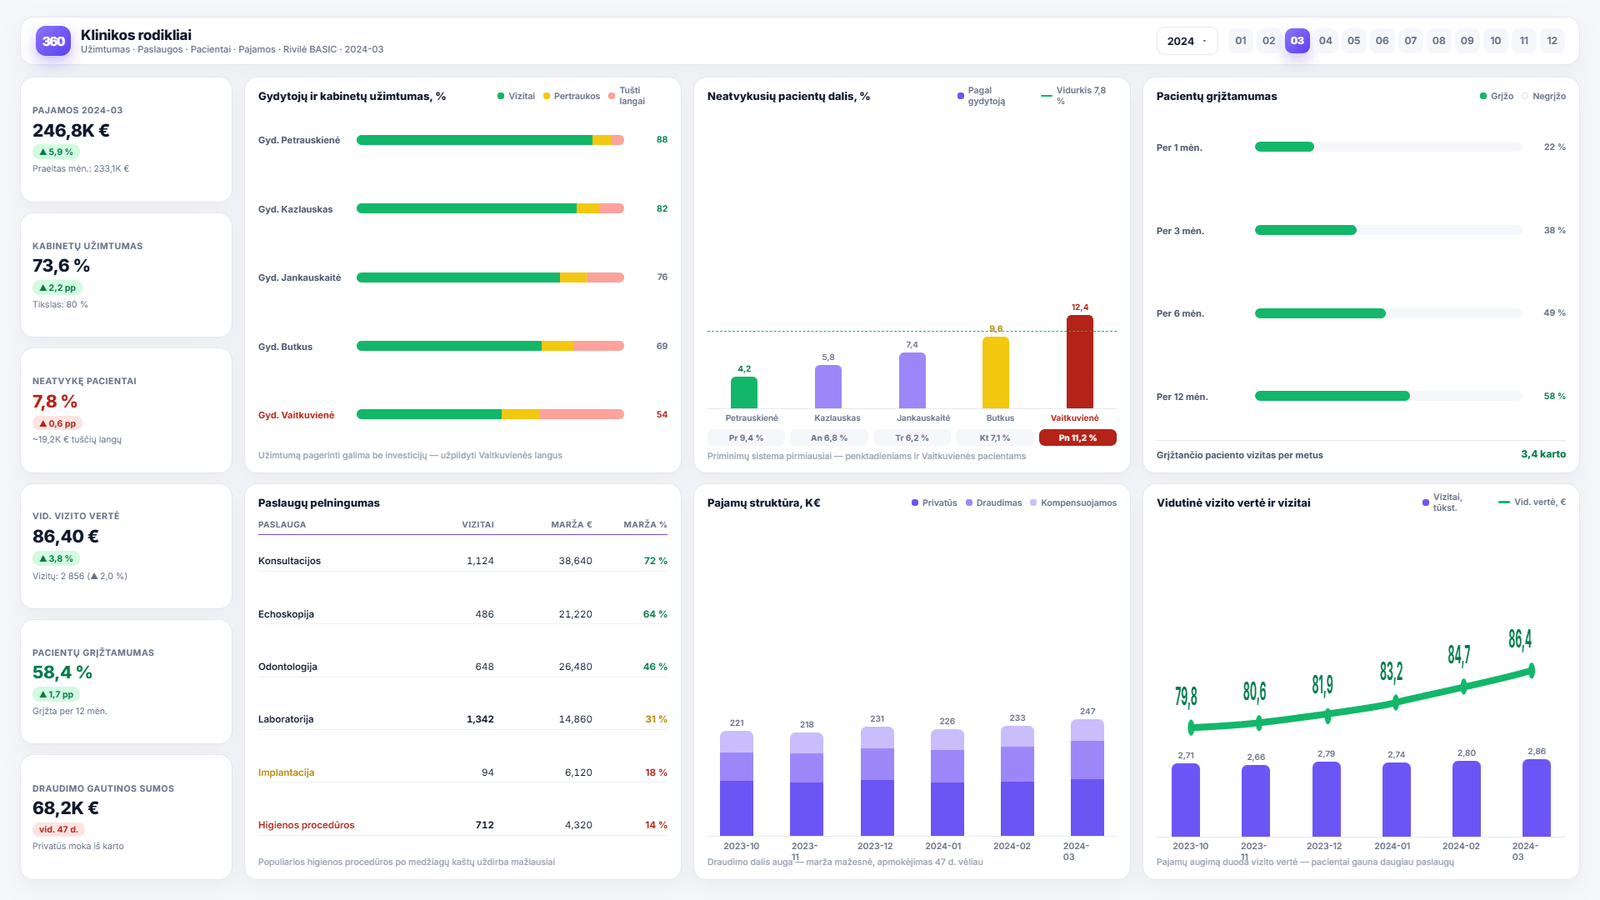Viewport: 1600px width, 900px height.
Task: Click the red Pn 11,2 % chip
Action: click(x=1078, y=438)
